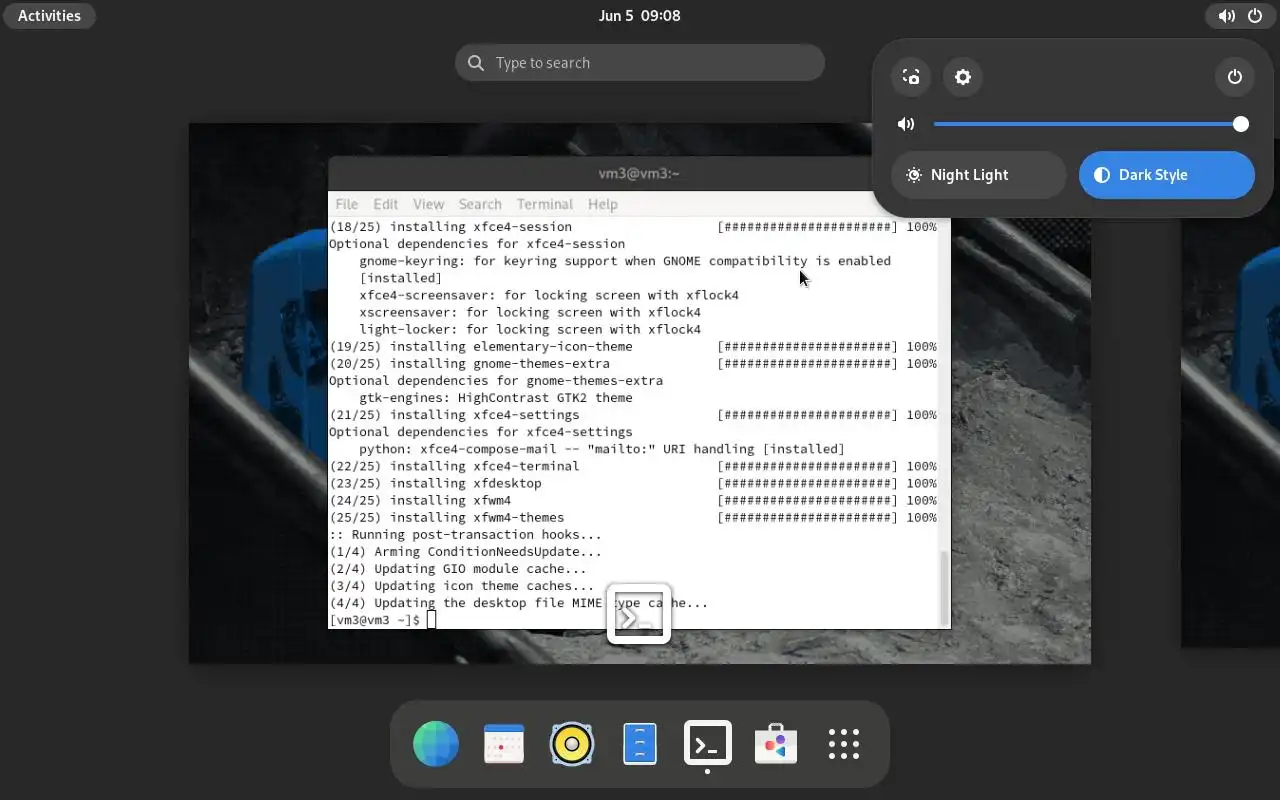This screenshot has width=1280, height=800.
Task: Click the gtk-engines: HighContrast GTK2 theme line
Action: 496,398
